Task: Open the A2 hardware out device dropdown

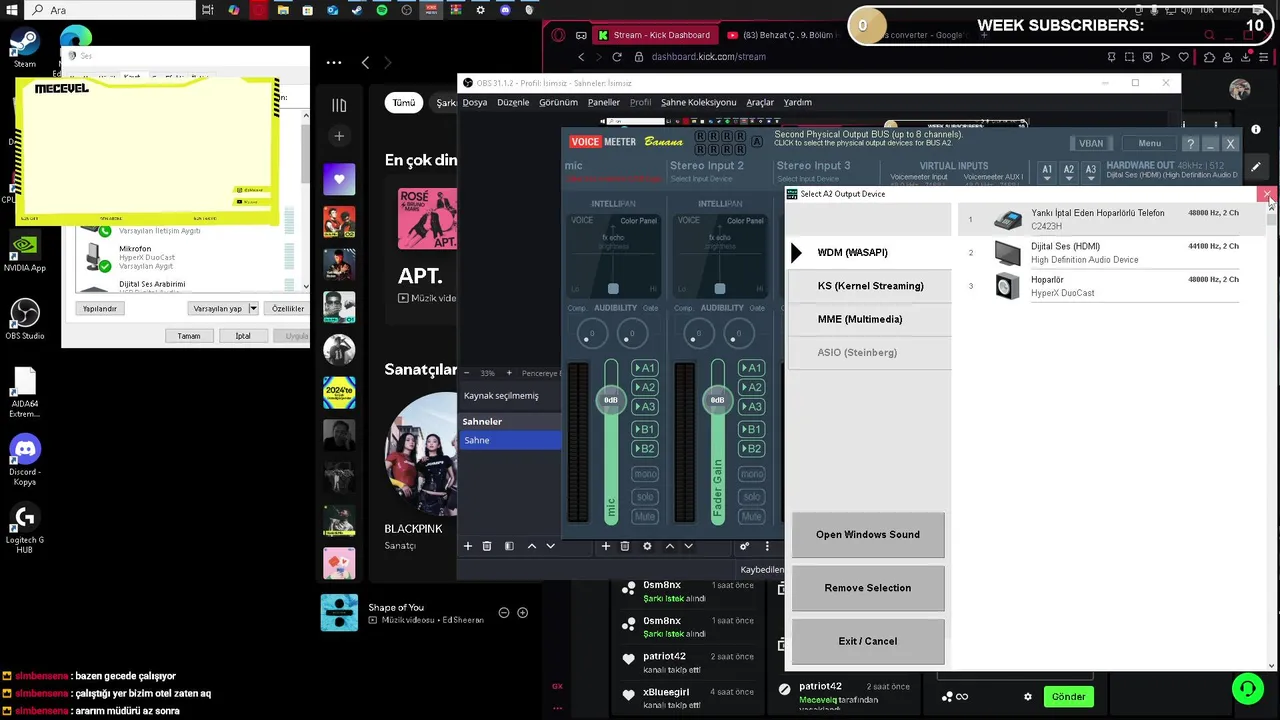Action: tap(1069, 172)
